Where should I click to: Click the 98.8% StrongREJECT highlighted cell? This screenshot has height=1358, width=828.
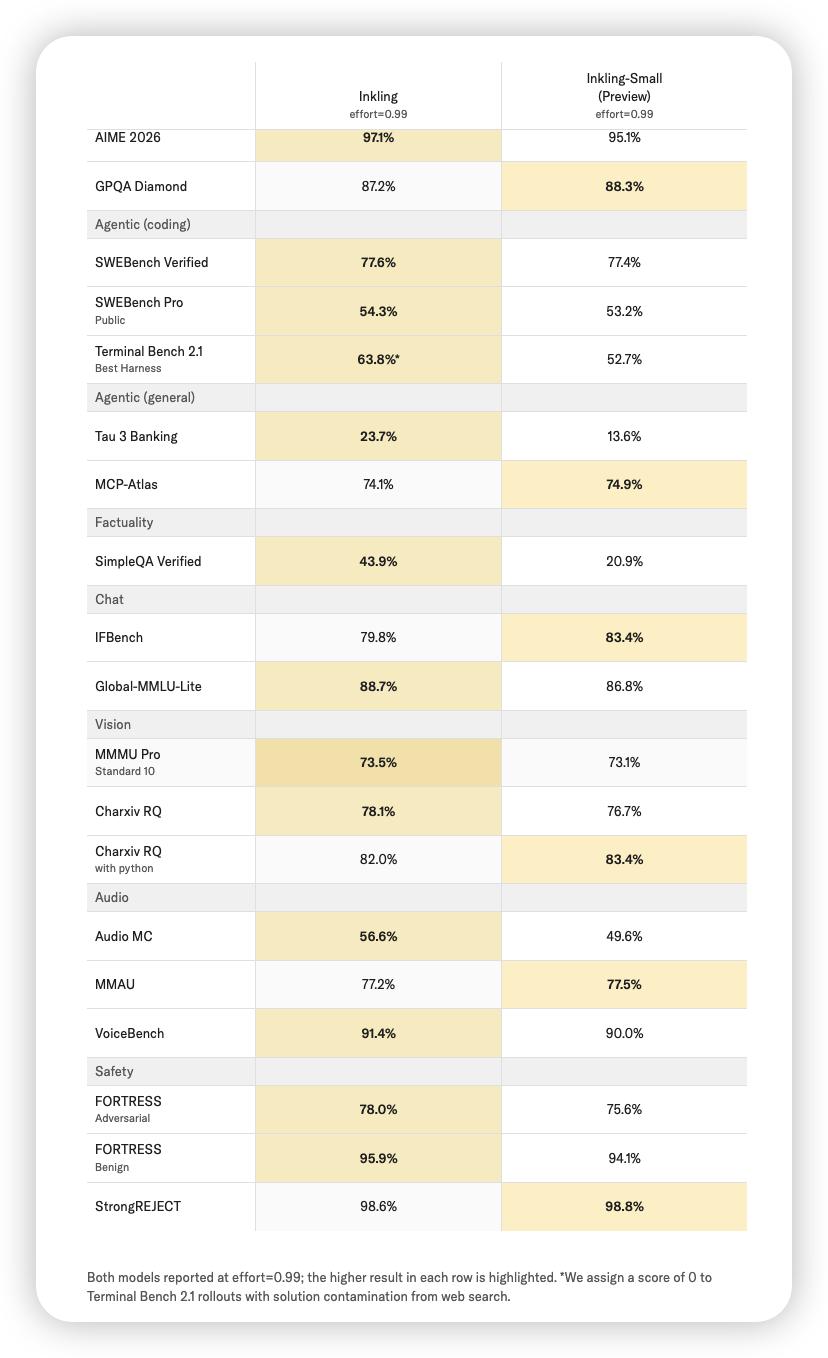624,1206
